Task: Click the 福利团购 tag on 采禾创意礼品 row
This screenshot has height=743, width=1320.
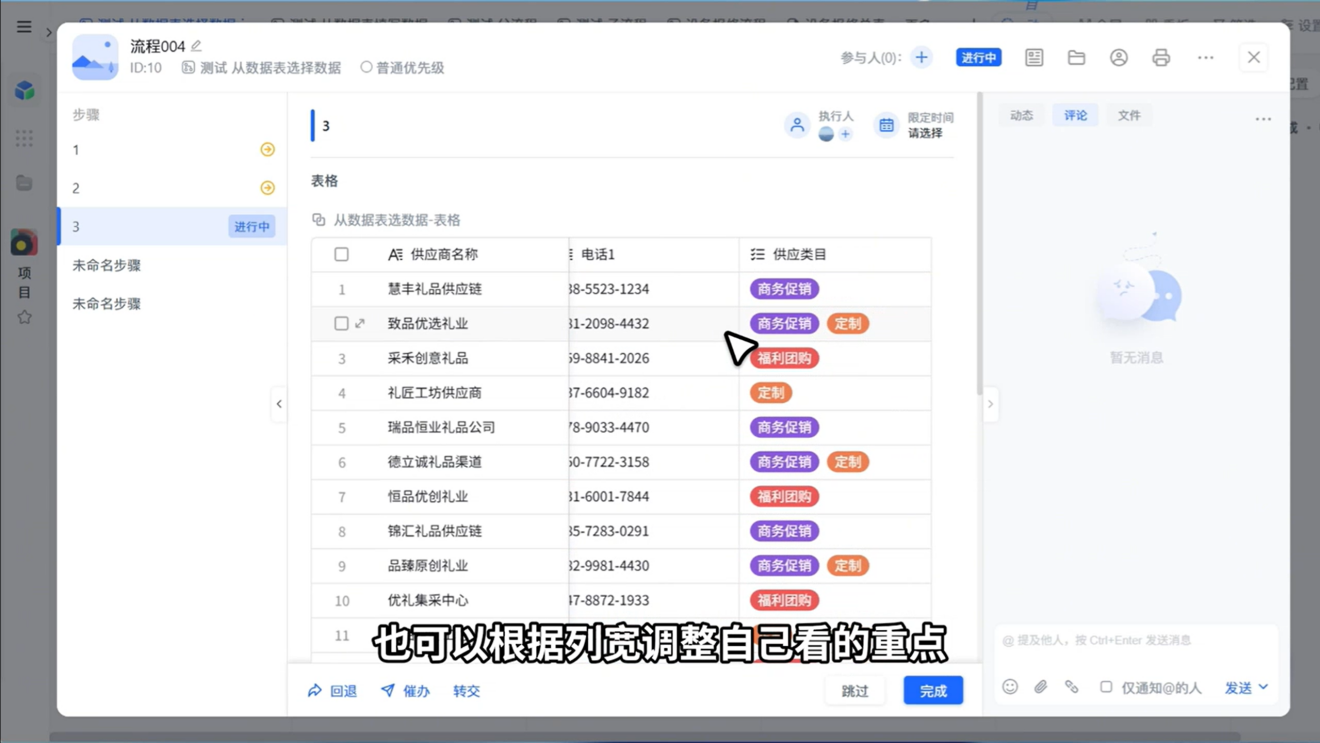Action: [x=784, y=358]
